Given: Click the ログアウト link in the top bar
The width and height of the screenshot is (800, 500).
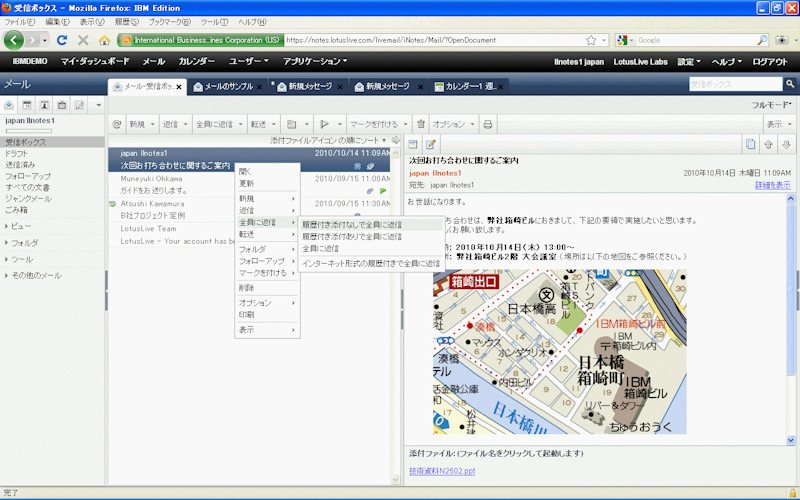Looking at the screenshot, I should coord(770,62).
